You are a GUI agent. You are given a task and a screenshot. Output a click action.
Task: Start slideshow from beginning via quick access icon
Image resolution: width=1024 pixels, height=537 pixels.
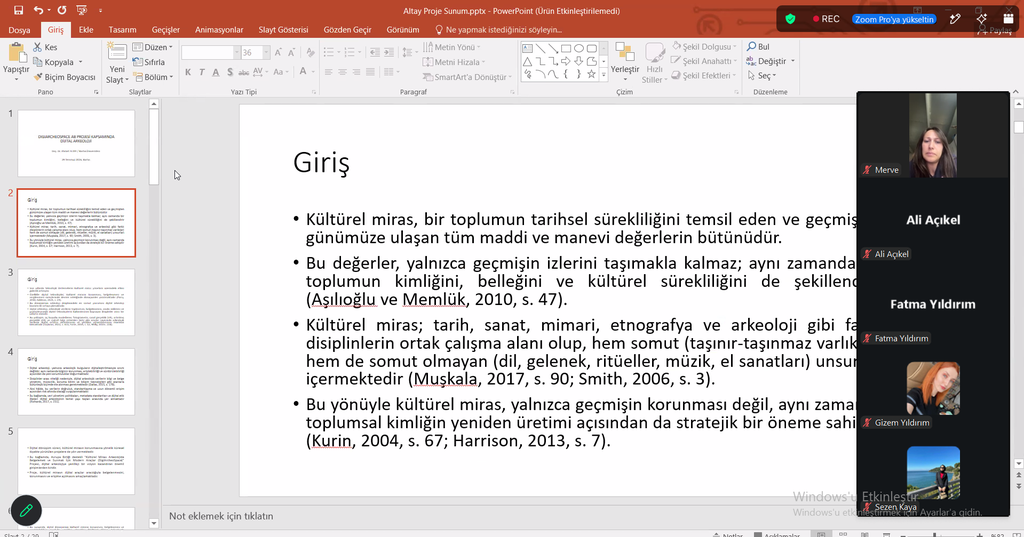pyautogui.click(x=82, y=10)
